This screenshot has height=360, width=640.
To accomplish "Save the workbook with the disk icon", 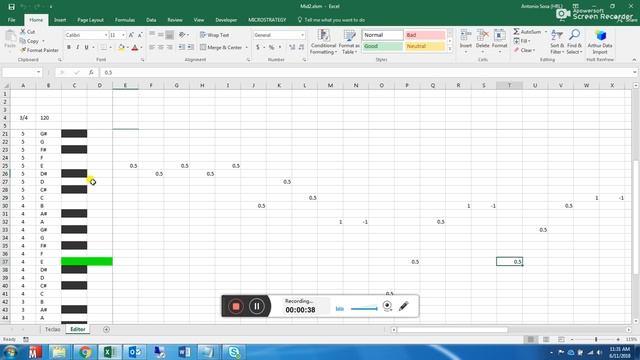I will (x=11, y=7).
